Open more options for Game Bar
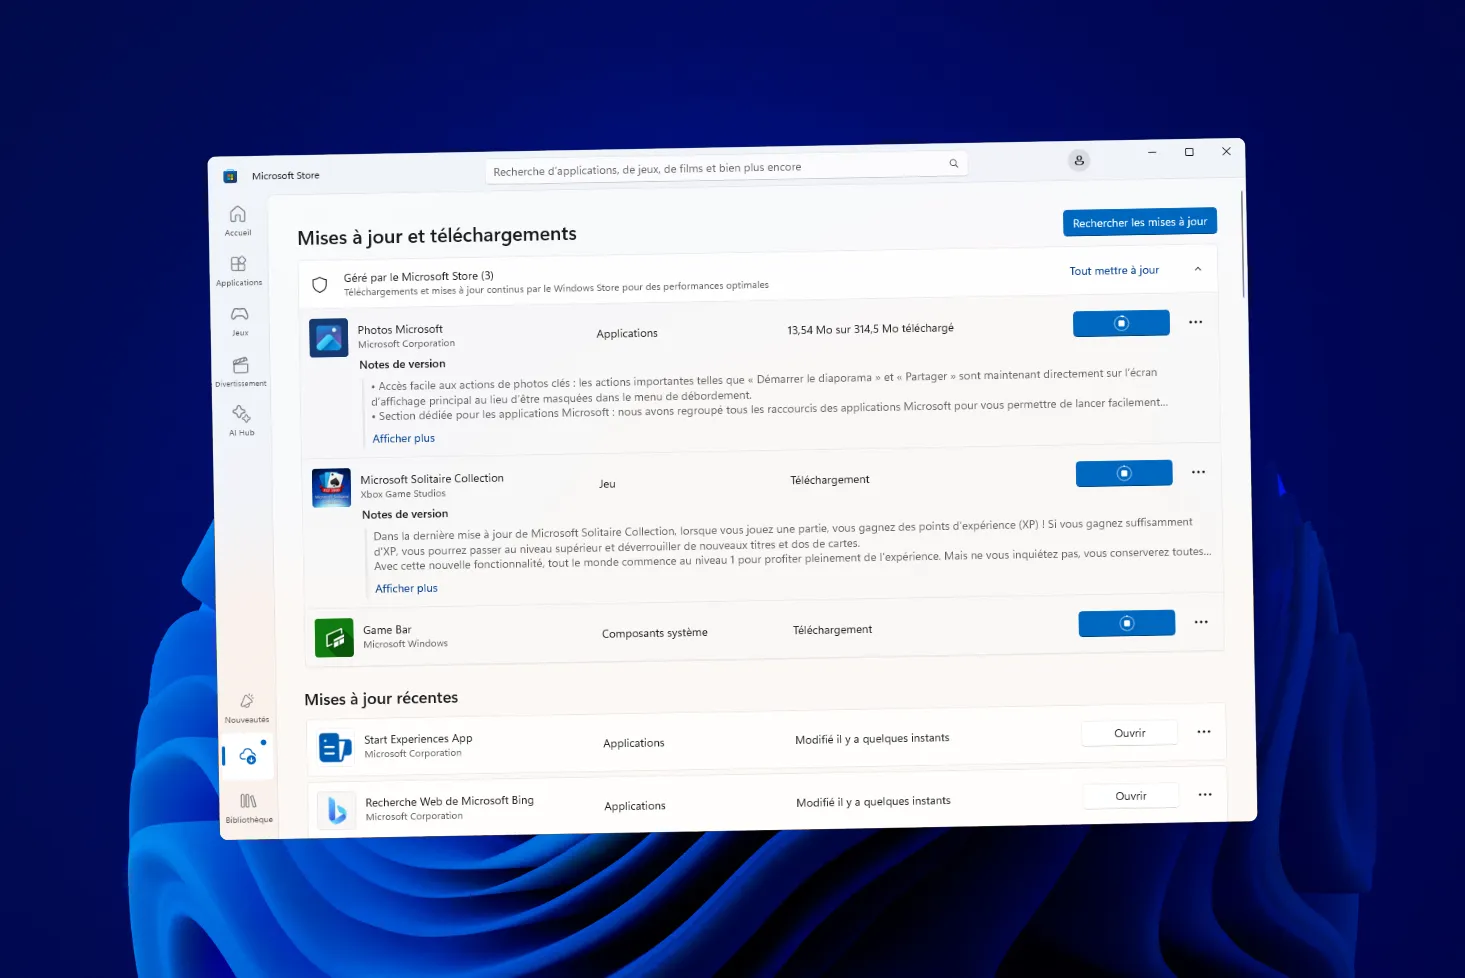Viewport: 1465px width, 978px height. point(1201,622)
